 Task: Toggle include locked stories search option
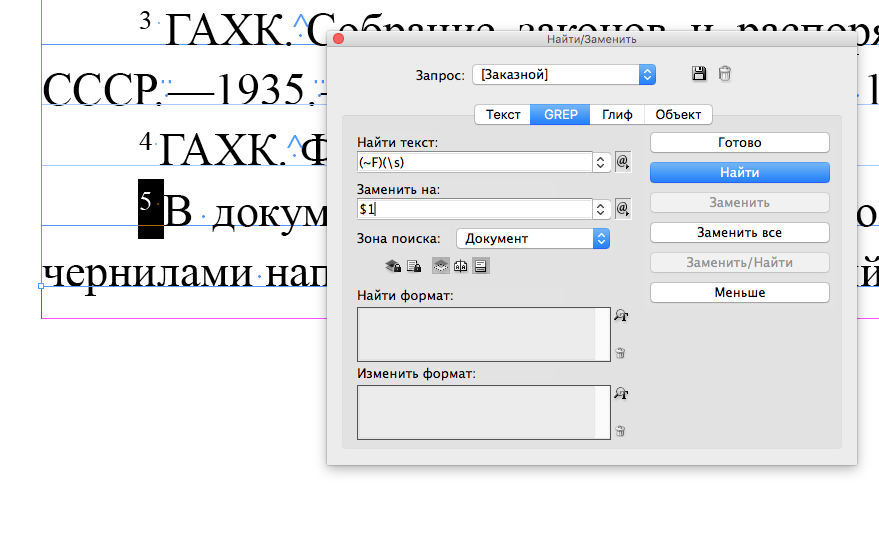coord(414,266)
